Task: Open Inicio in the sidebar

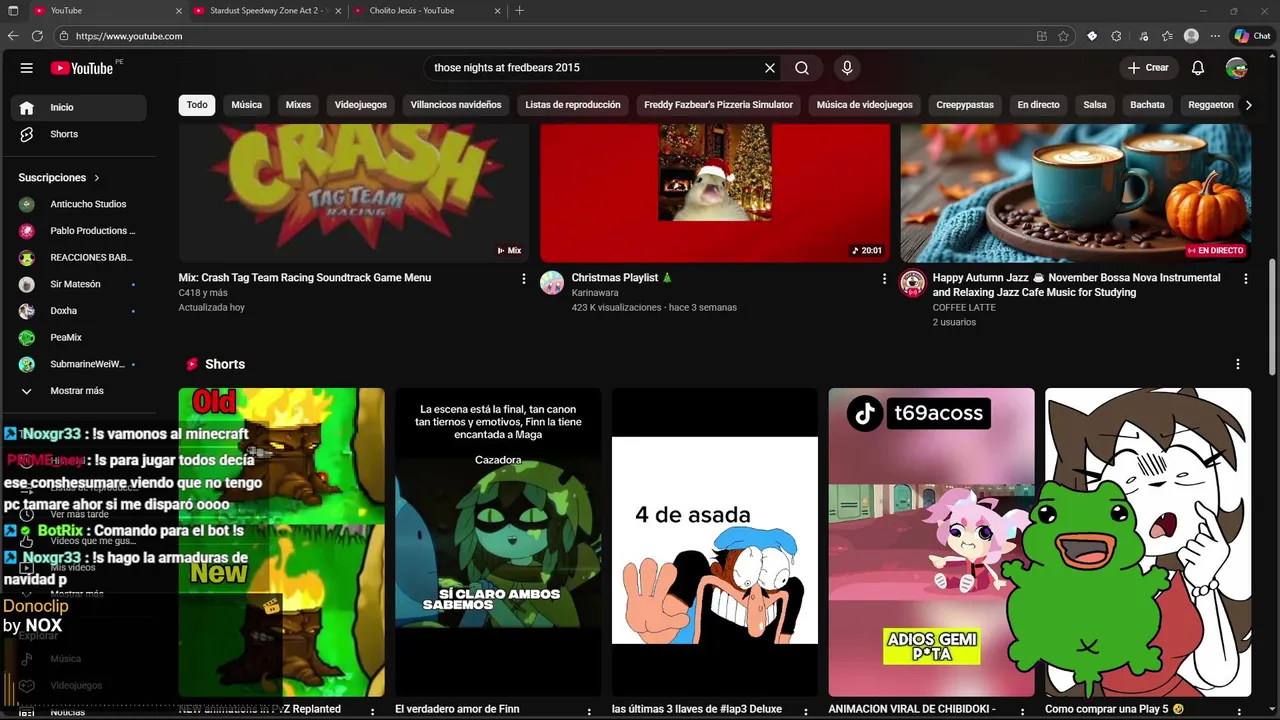Action: [79, 107]
